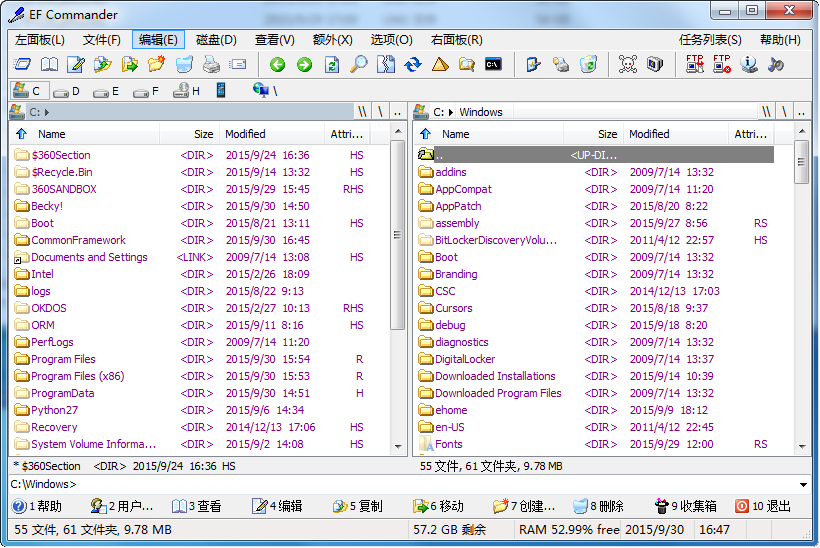
Task: Click the 5 复制 function button
Action: pyautogui.click(x=358, y=506)
